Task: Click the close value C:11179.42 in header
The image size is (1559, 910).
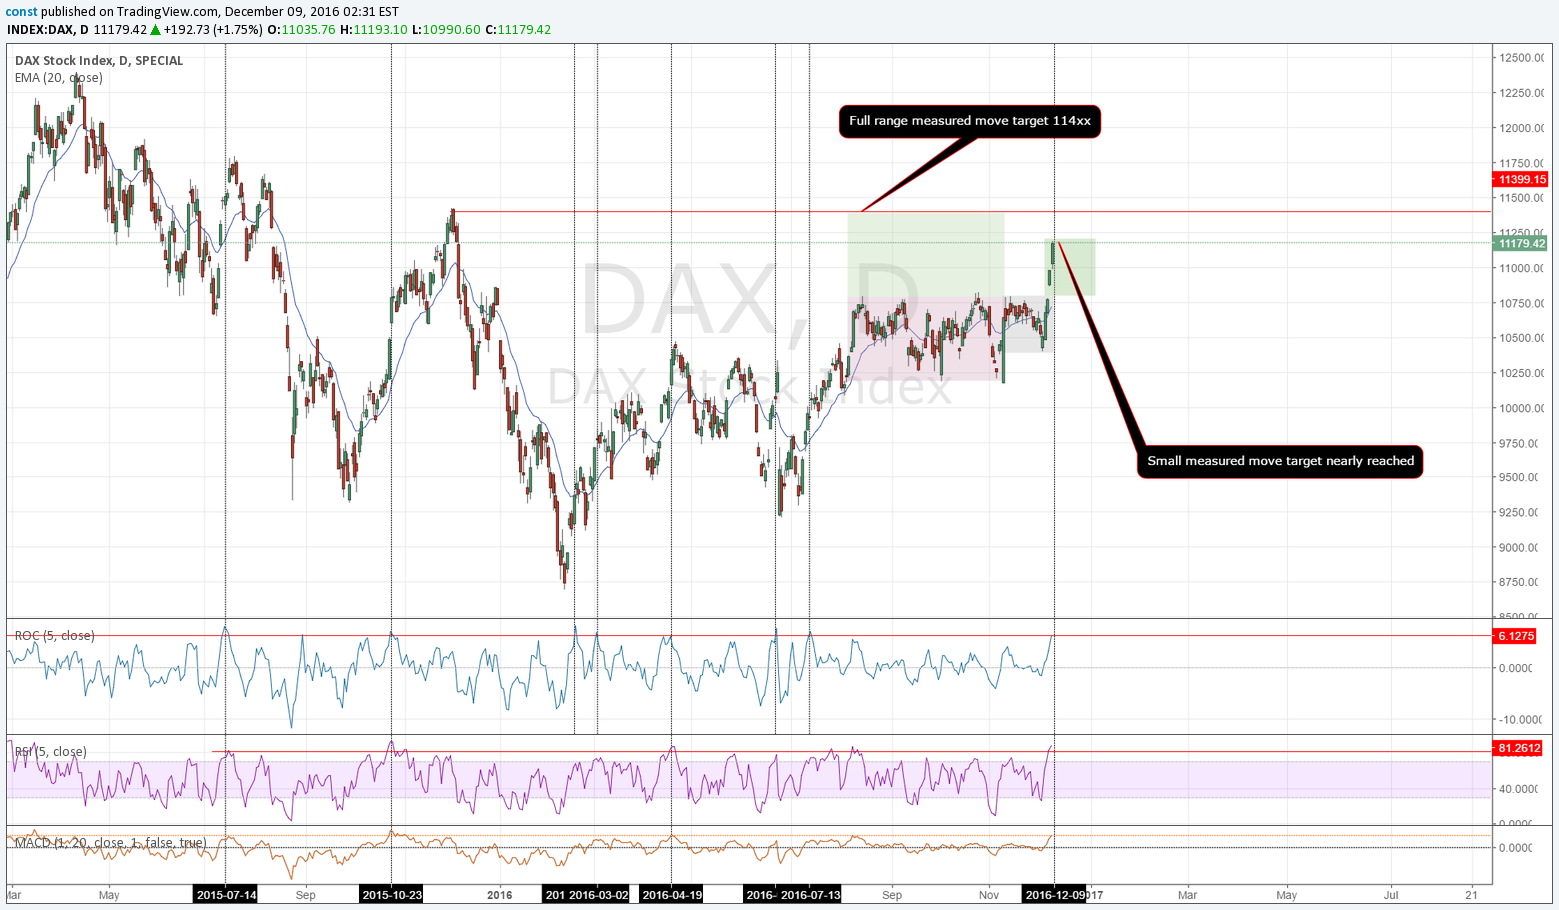Action: point(518,30)
